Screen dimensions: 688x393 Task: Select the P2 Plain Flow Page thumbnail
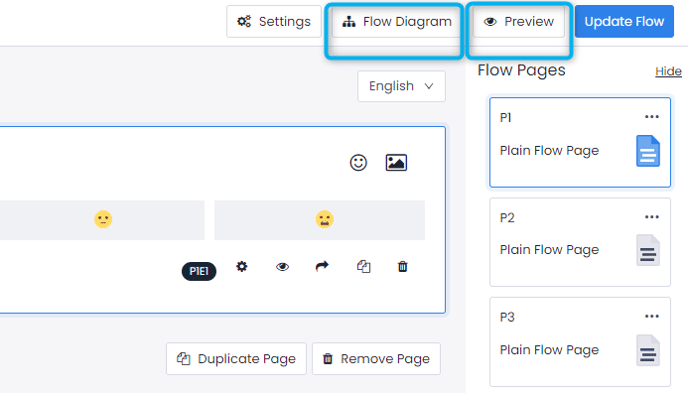(580, 242)
